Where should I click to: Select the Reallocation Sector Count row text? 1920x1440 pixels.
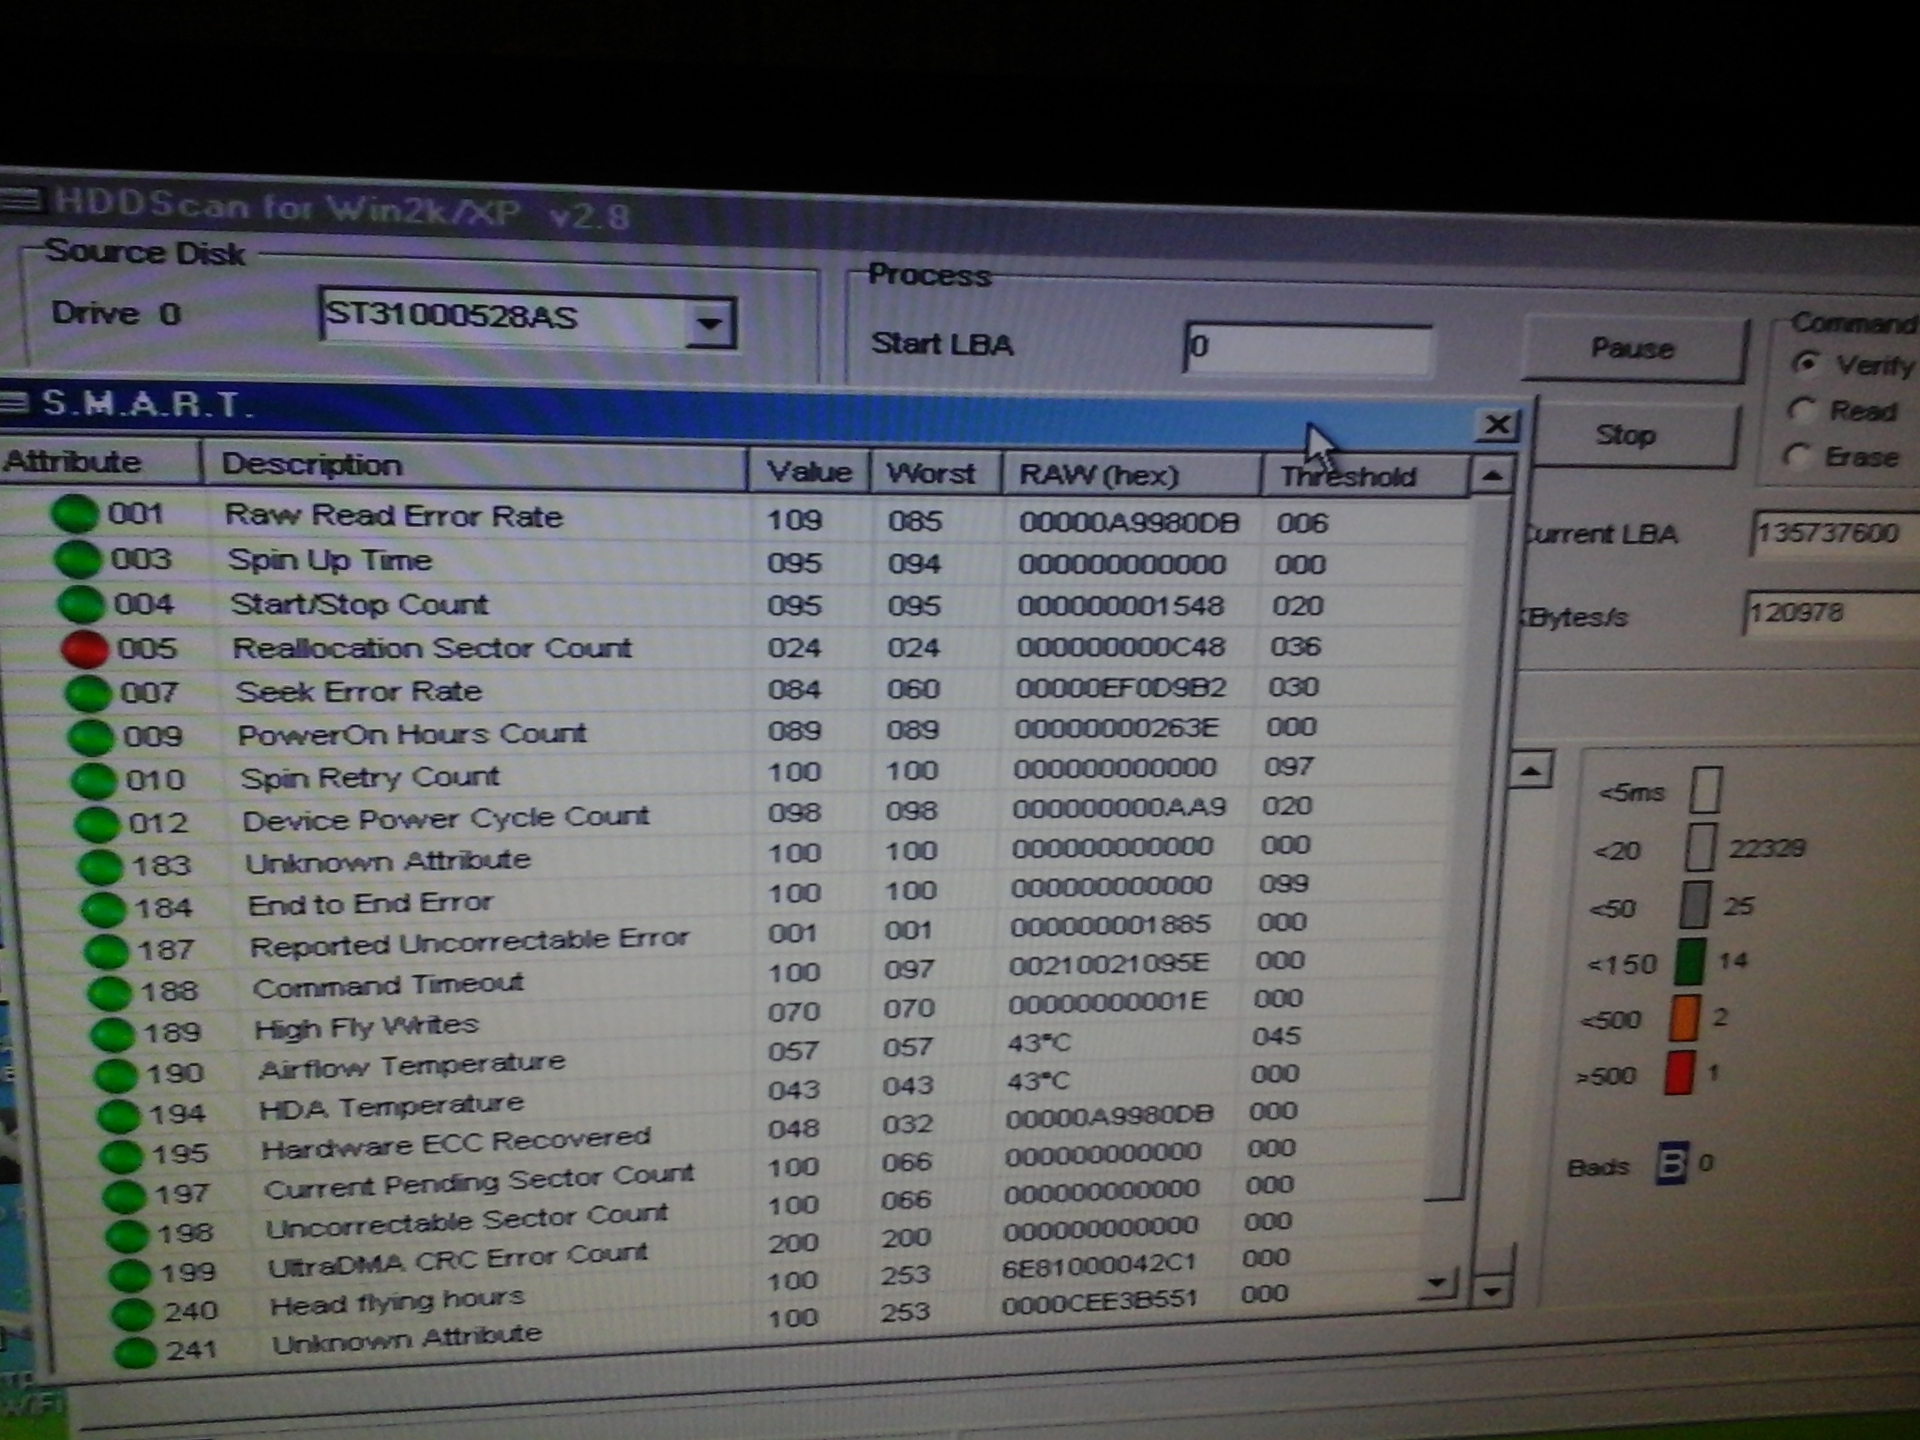(x=432, y=648)
